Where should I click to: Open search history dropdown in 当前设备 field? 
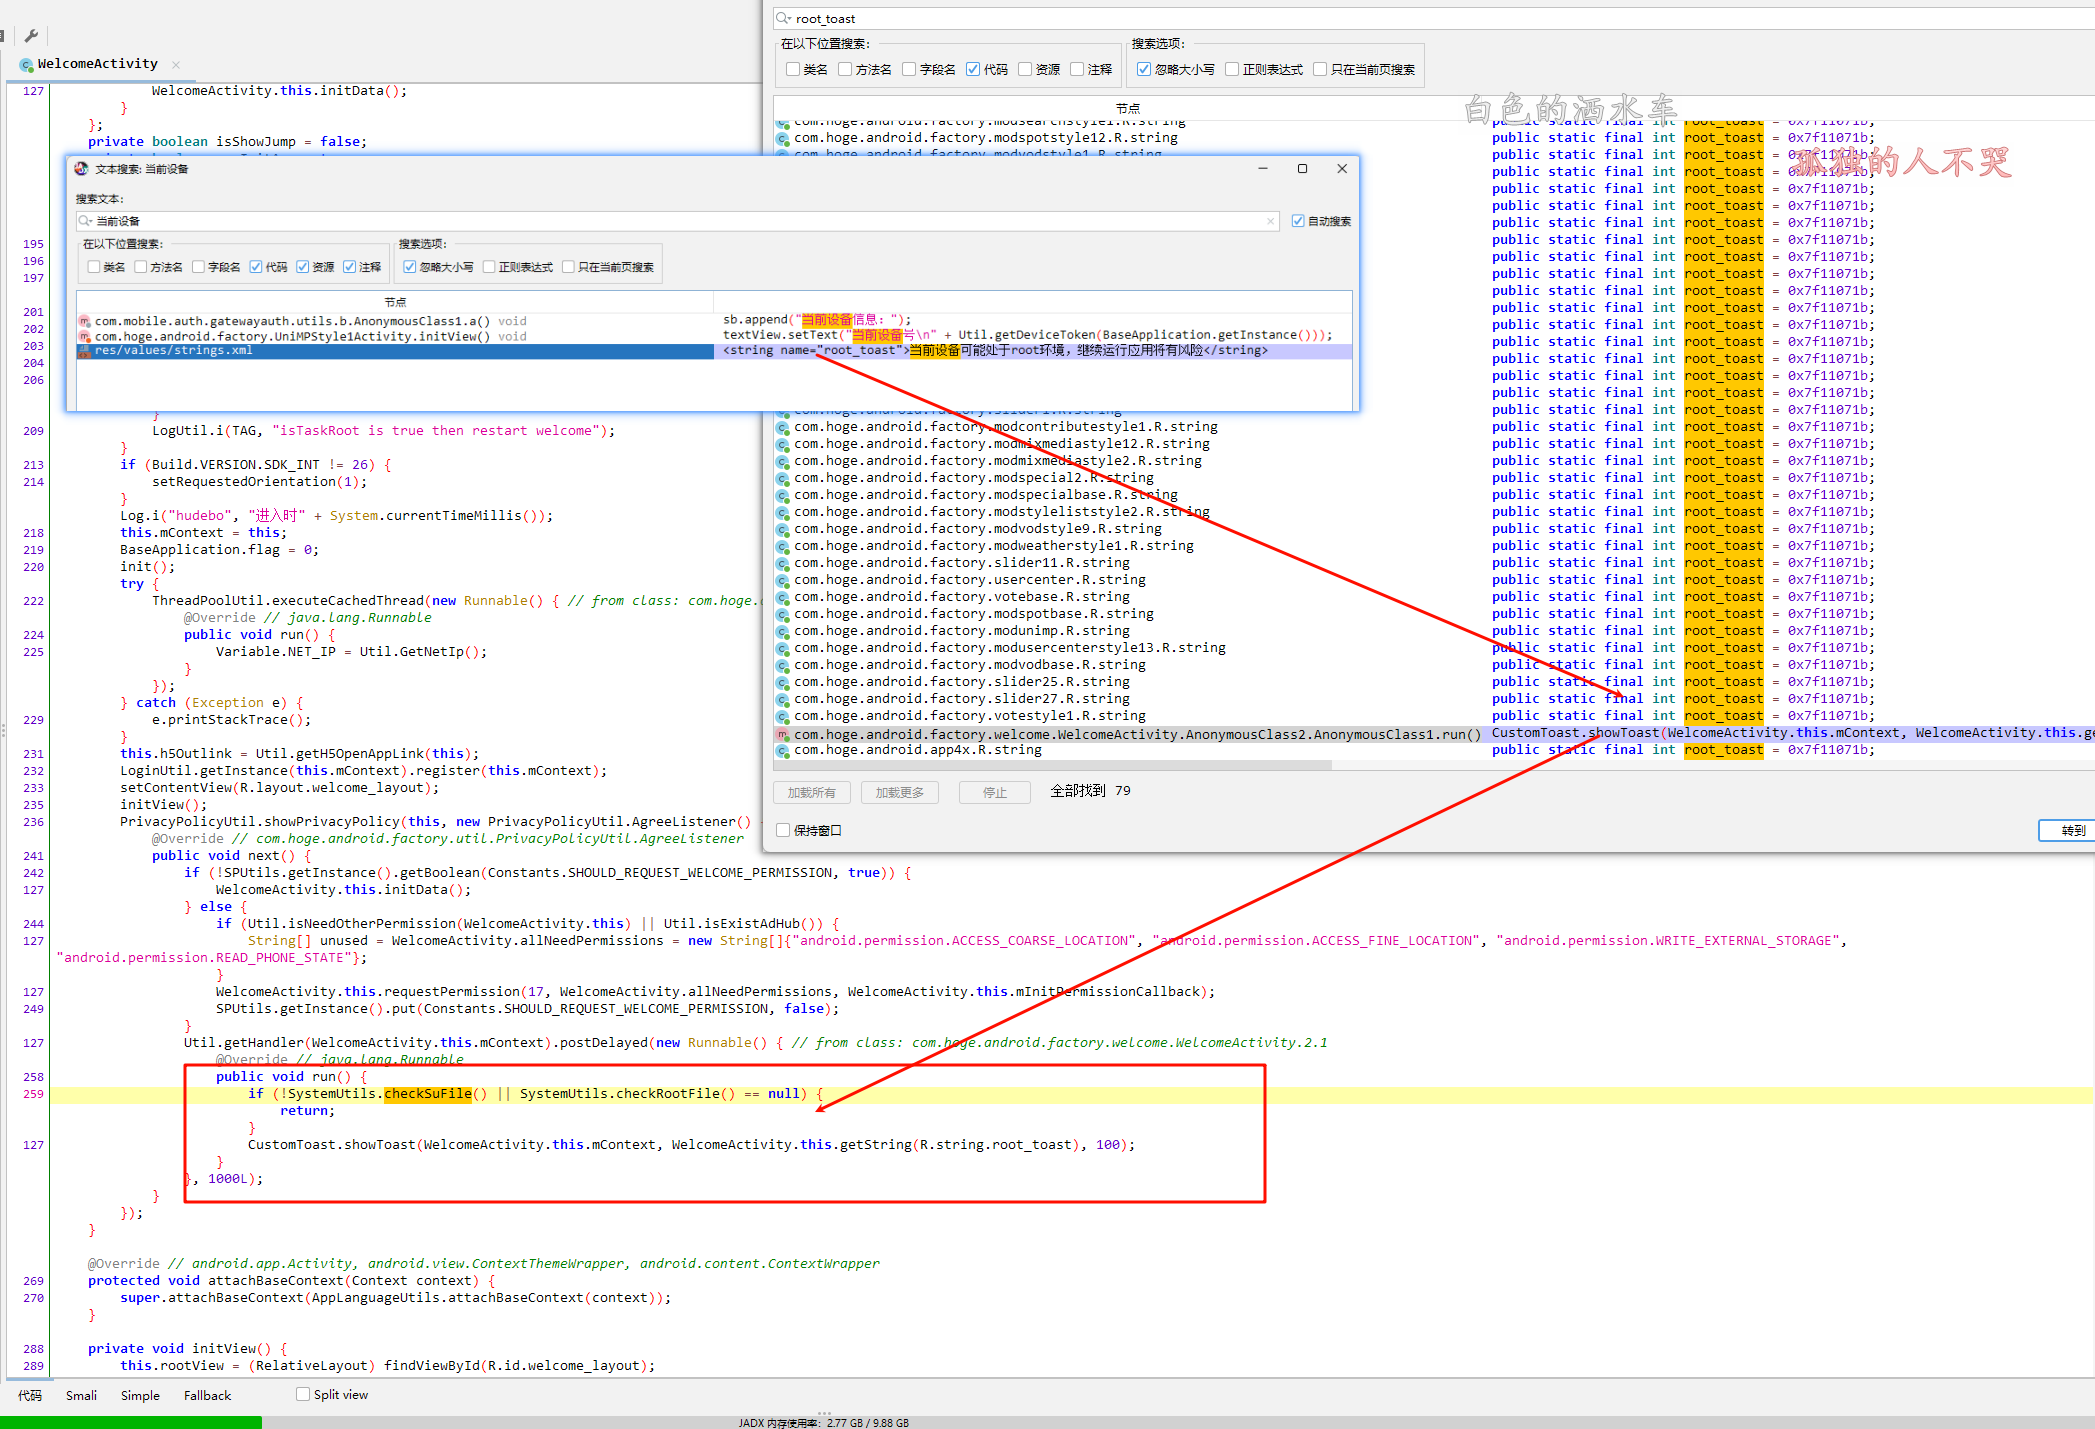point(86,221)
